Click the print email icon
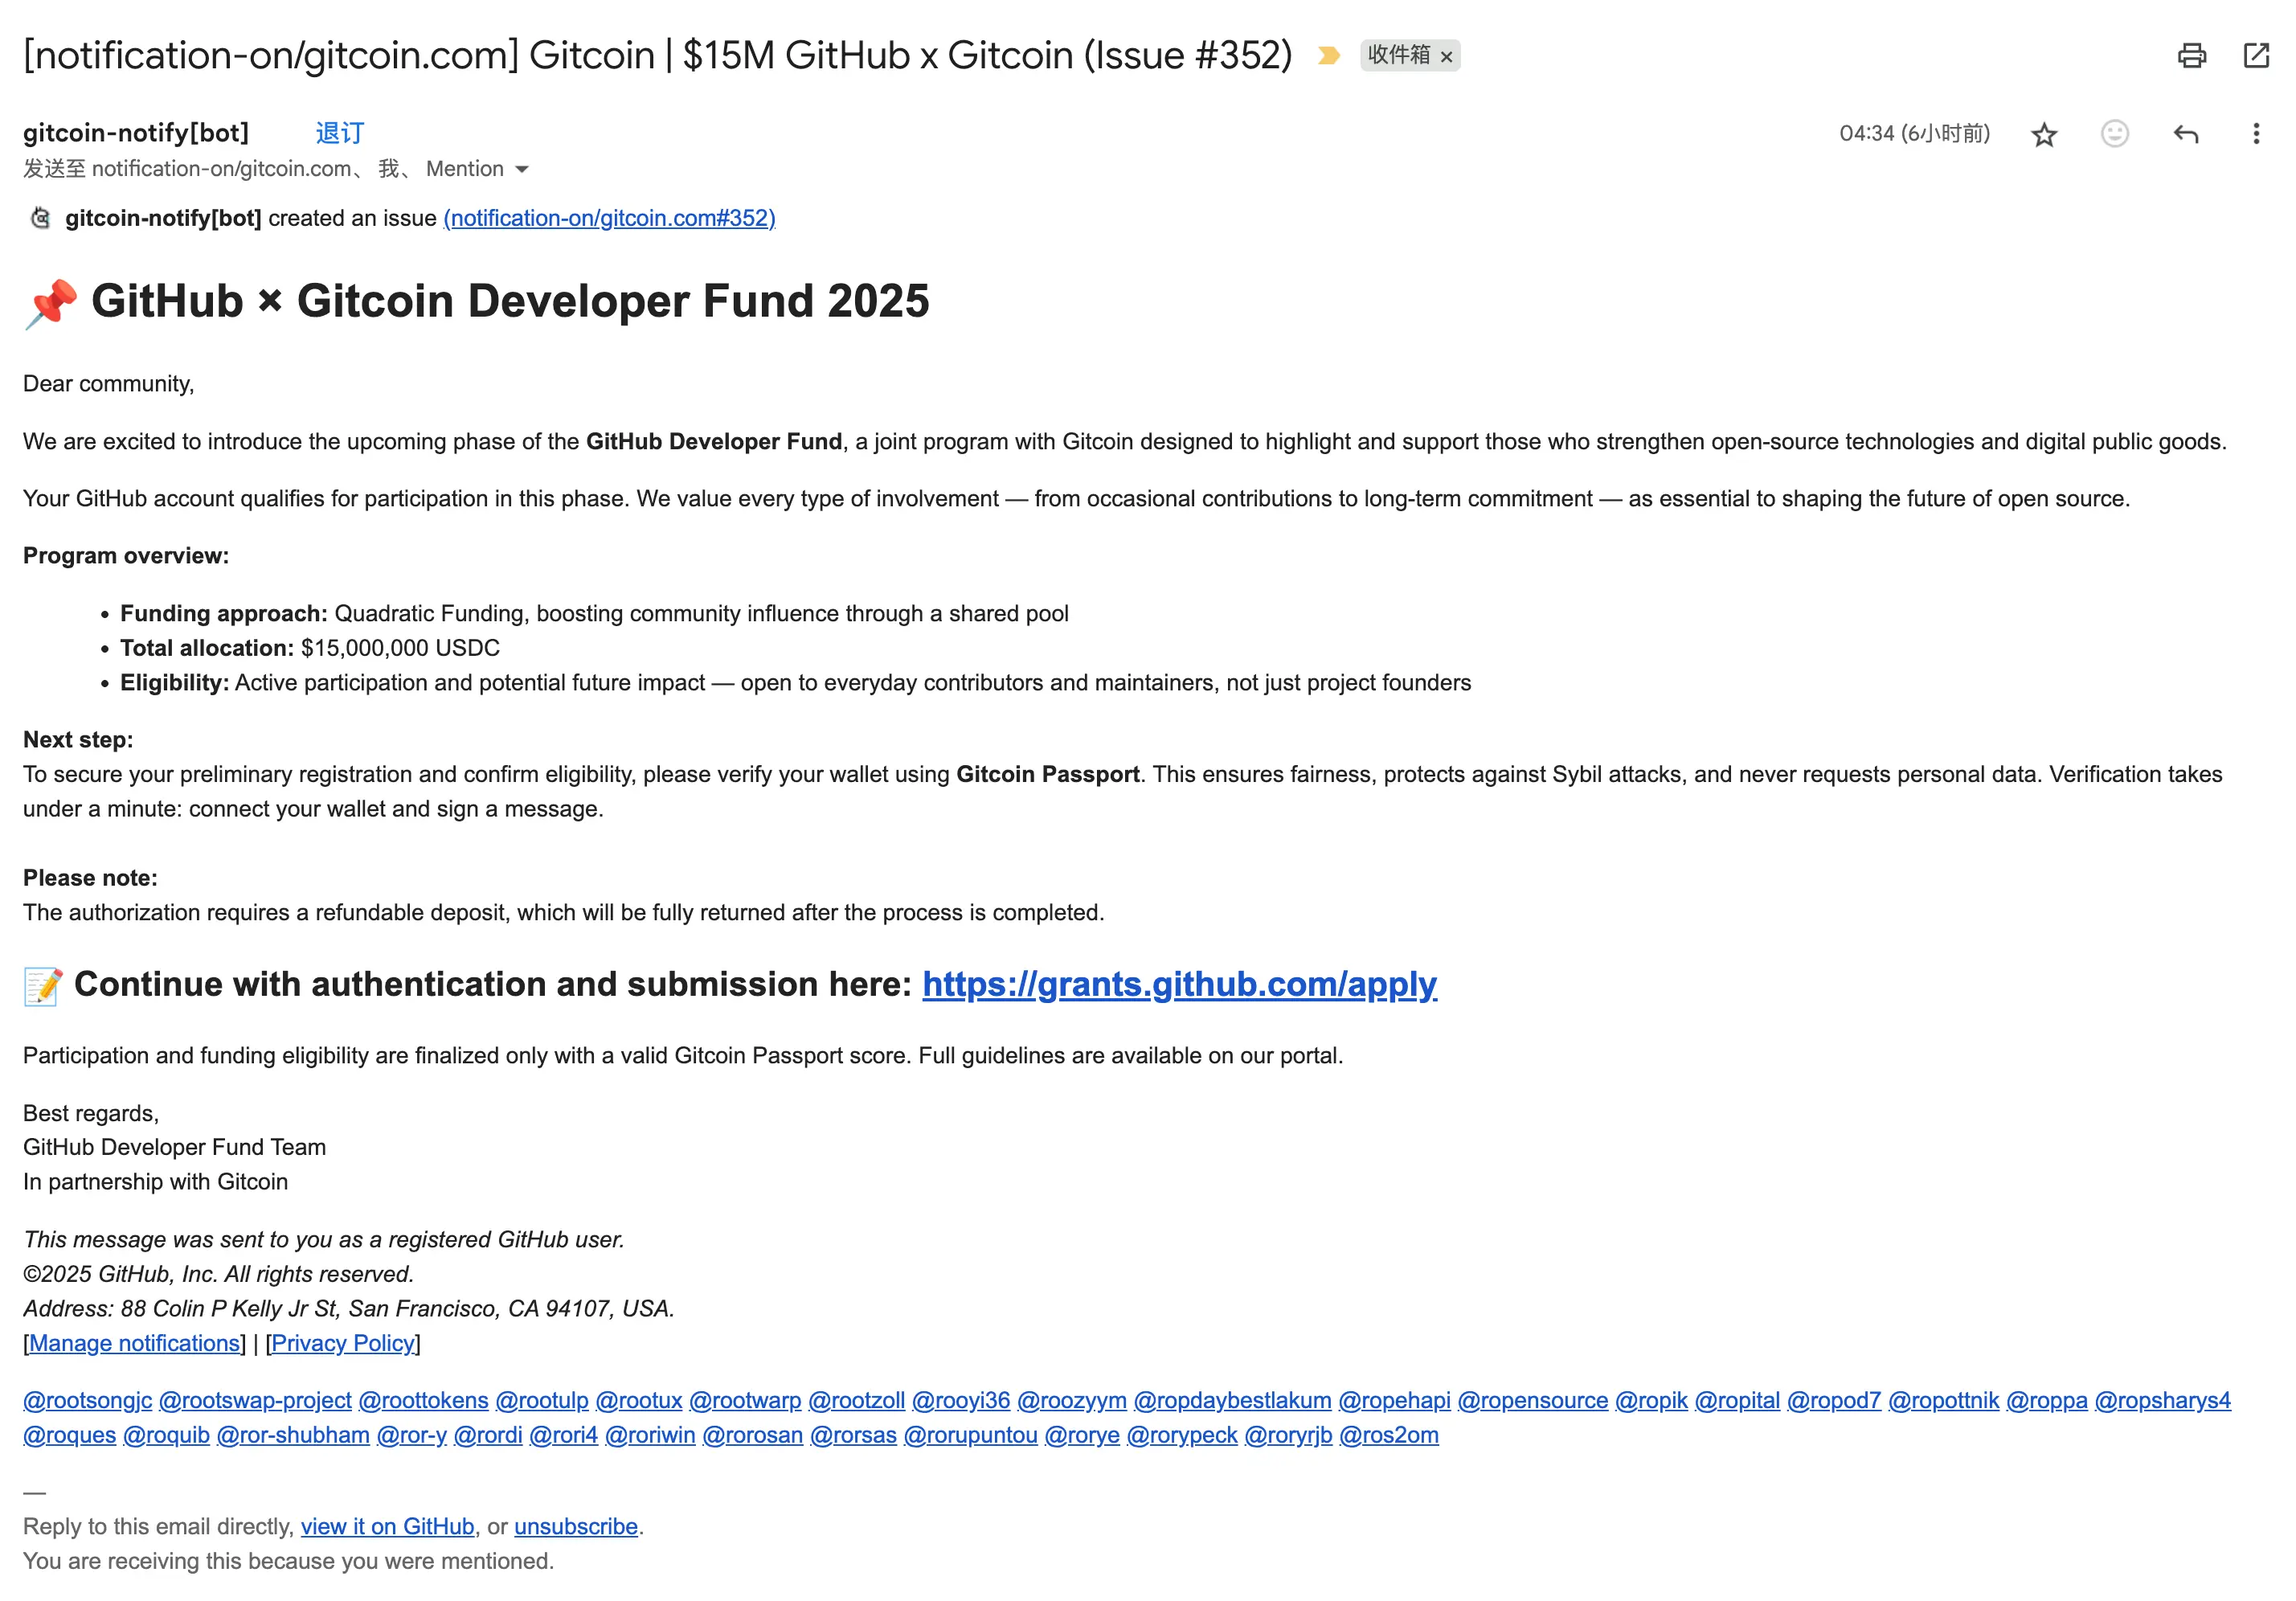The width and height of the screenshot is (2296, 1601). [x=2191, y=55]
